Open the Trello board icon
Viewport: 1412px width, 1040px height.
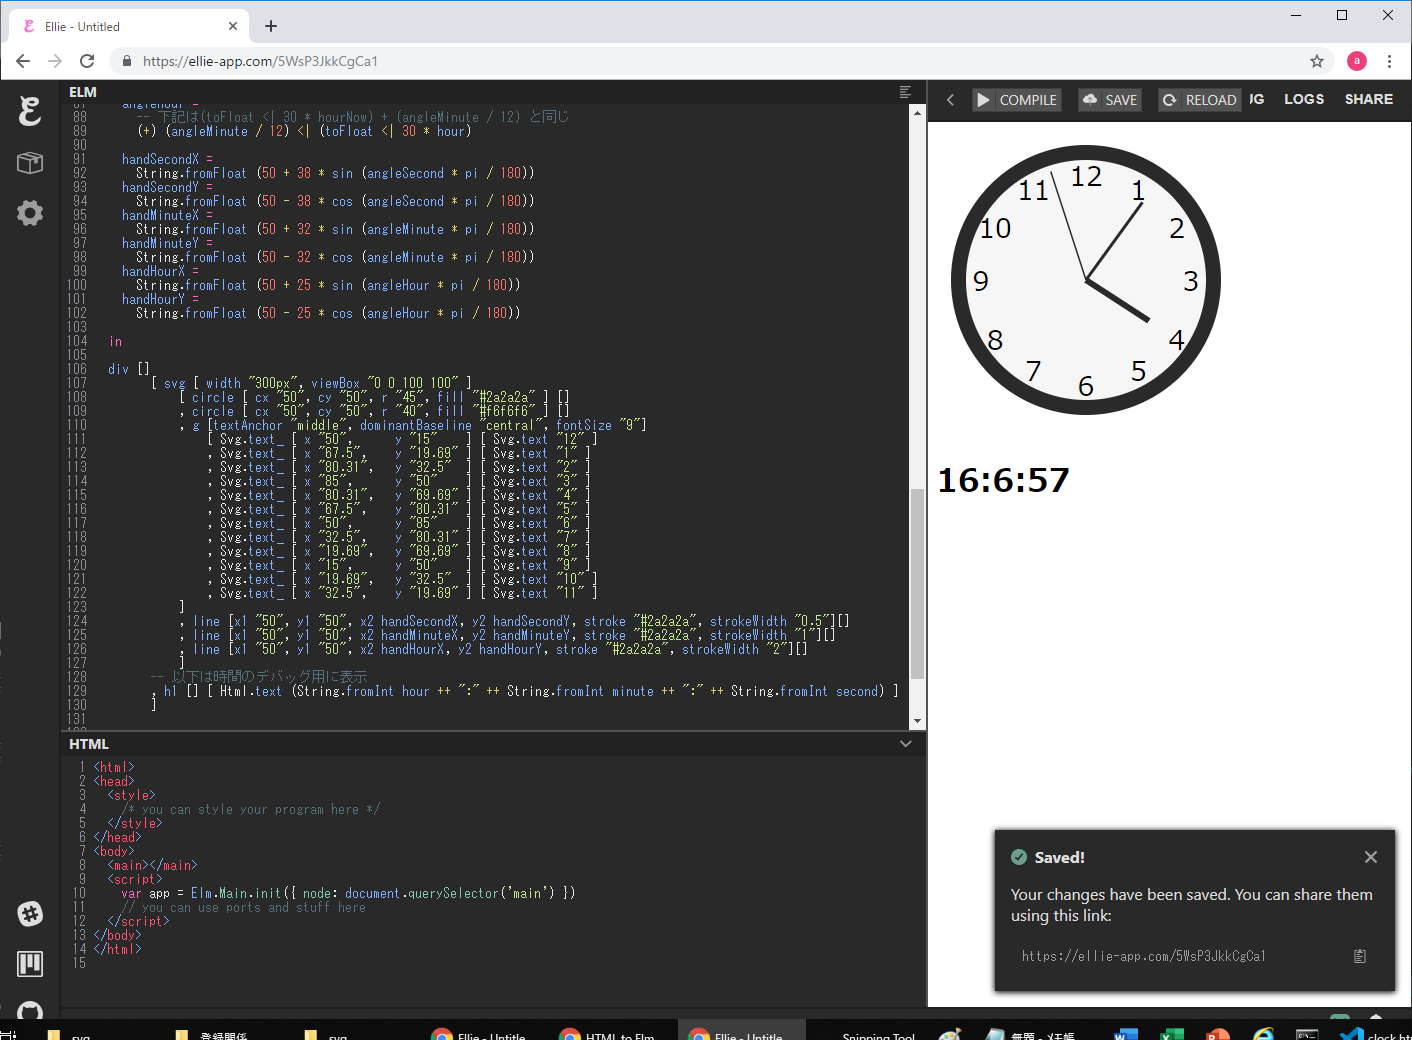[30, 964]
